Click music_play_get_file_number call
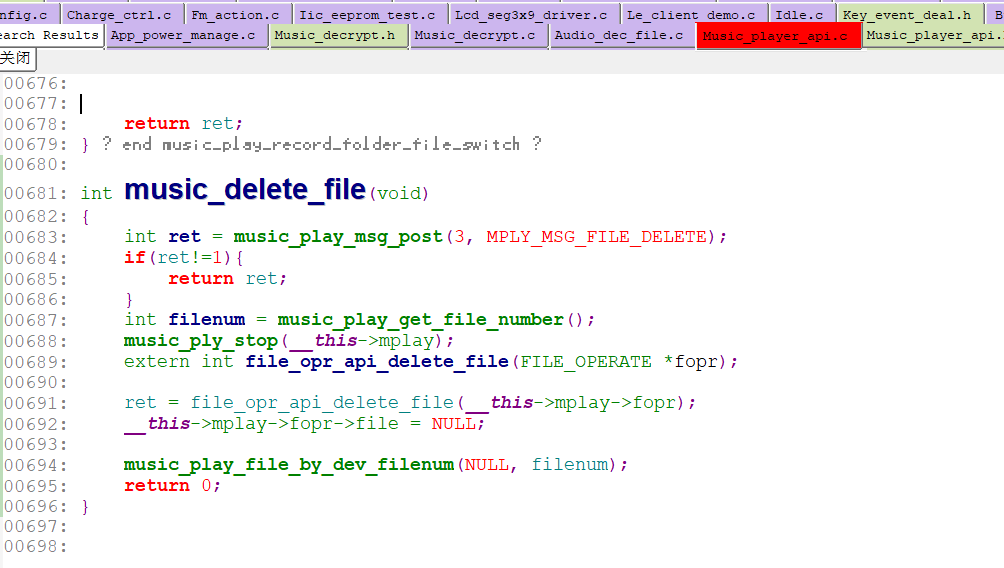The height and width of the screenshot is (568, 1004). pyautogui.click(x=420, y=320)
